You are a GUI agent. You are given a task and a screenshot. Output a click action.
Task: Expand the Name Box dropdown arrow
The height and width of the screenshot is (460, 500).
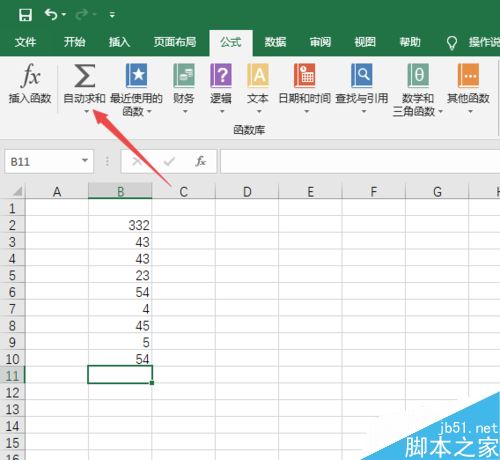coord(85,160)
